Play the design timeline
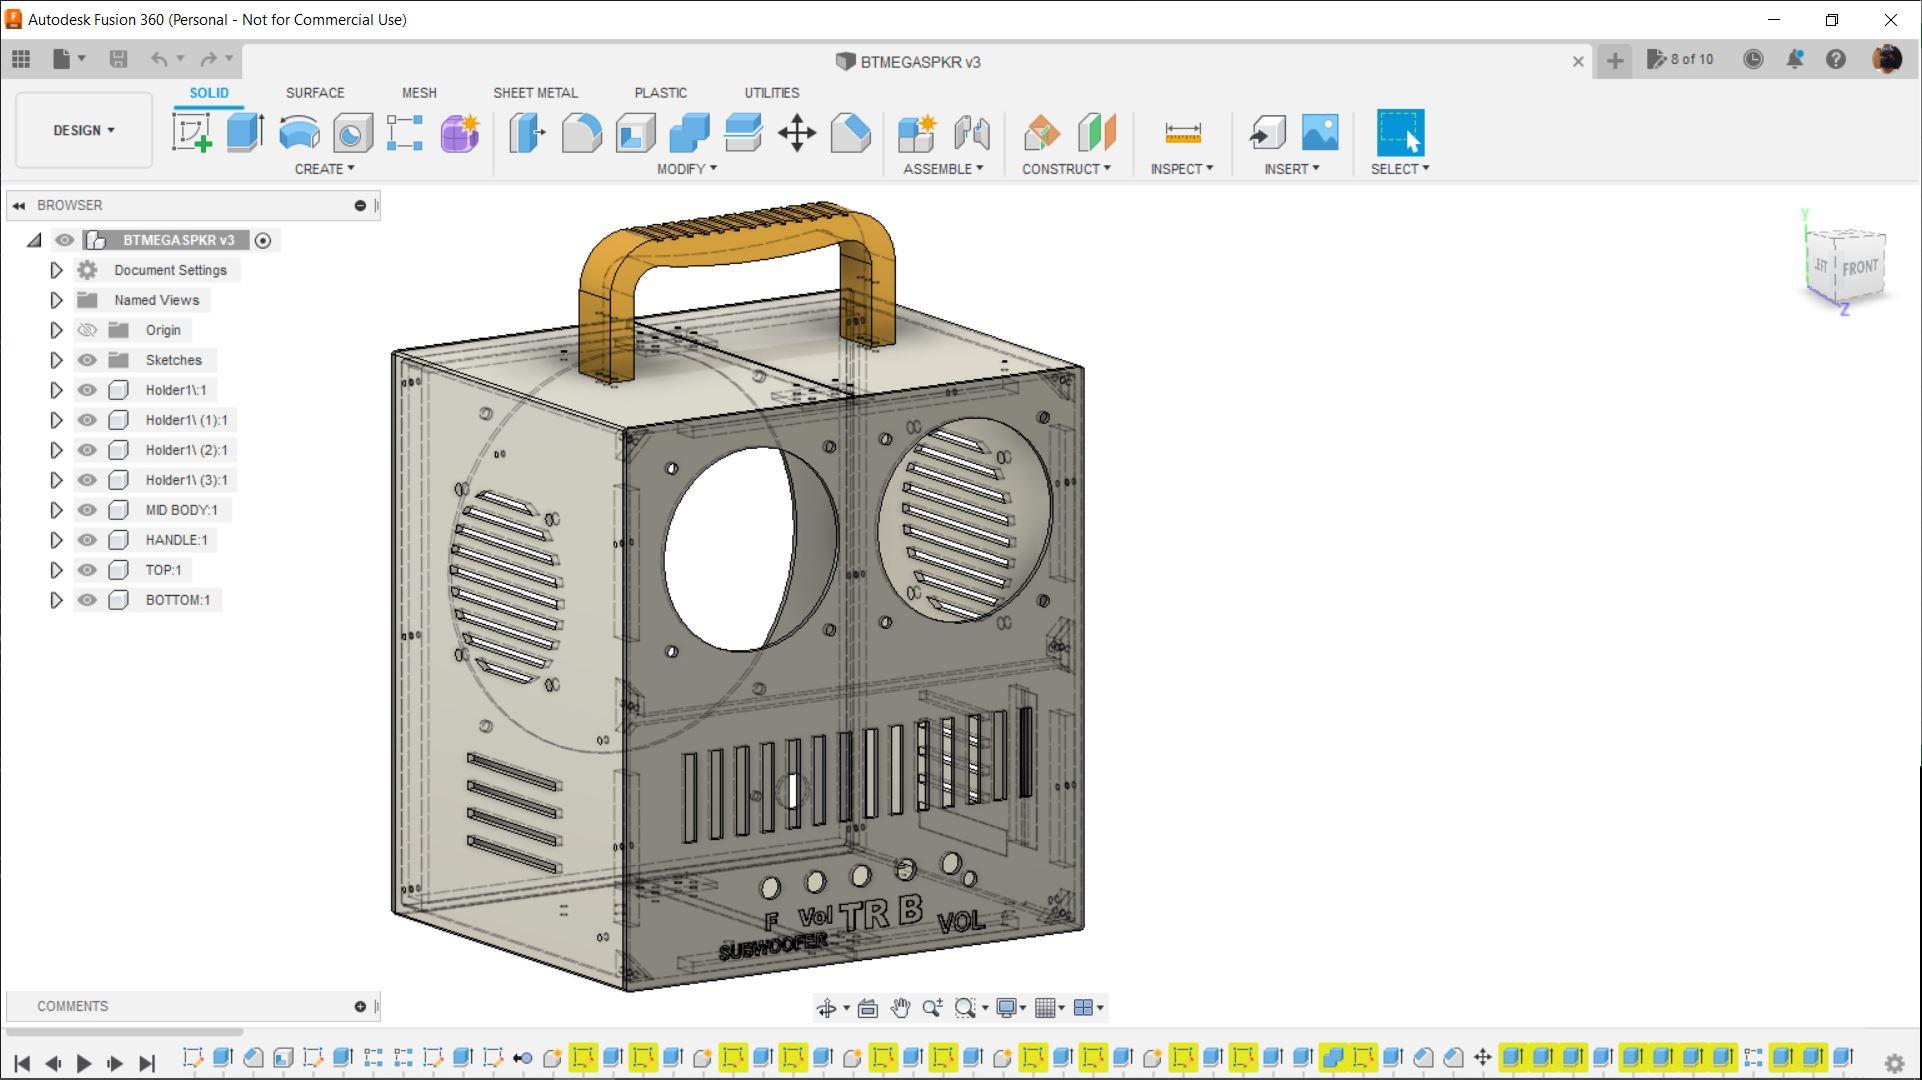 point(84,1063)
